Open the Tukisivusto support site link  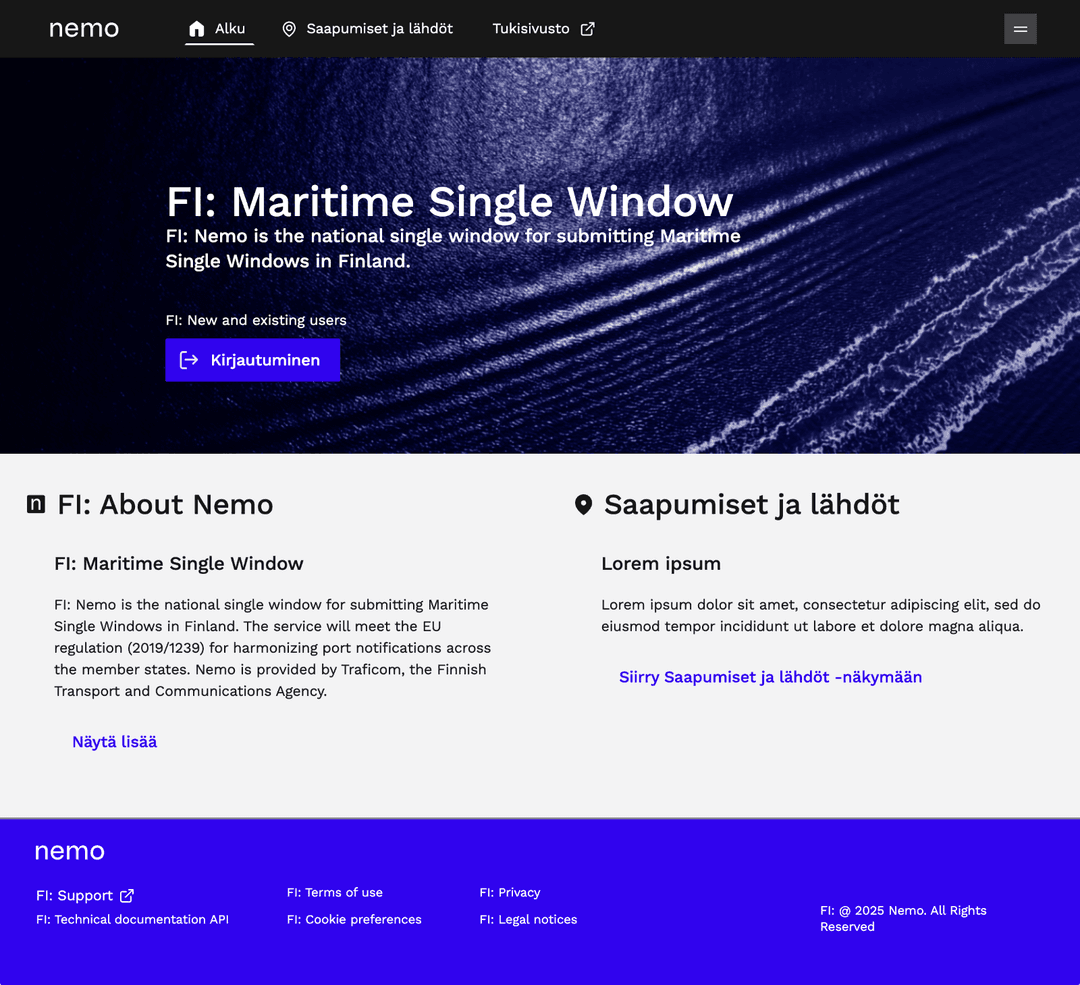[531, 29]
